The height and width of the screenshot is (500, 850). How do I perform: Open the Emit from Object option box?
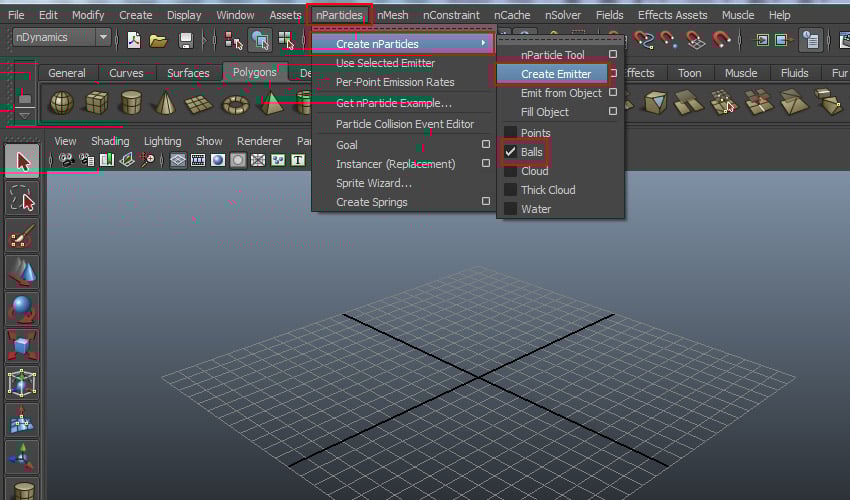pos(613,92)
